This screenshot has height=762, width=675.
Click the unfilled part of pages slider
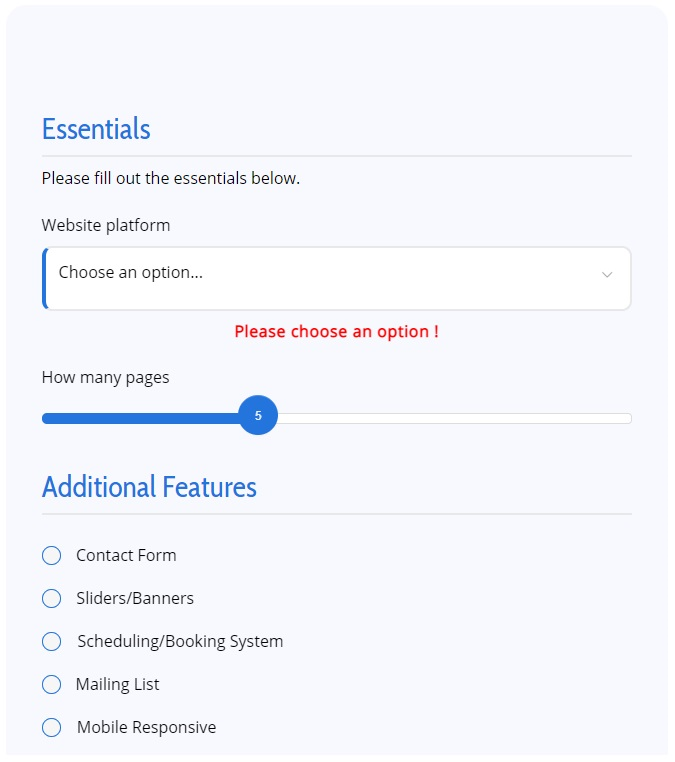point(454,418)
